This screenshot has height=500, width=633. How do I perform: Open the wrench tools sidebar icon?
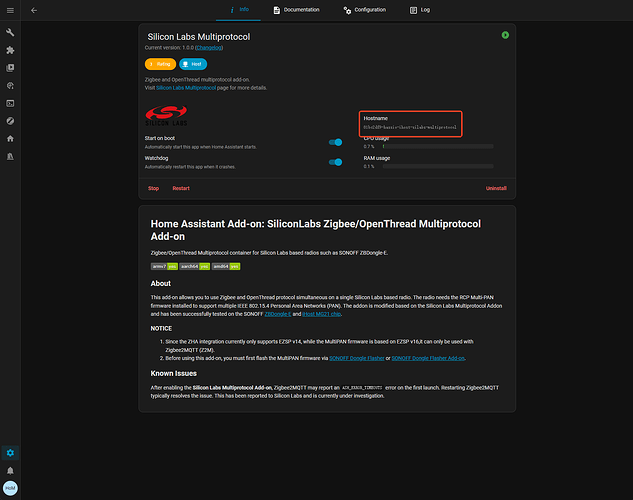[10, 32]
